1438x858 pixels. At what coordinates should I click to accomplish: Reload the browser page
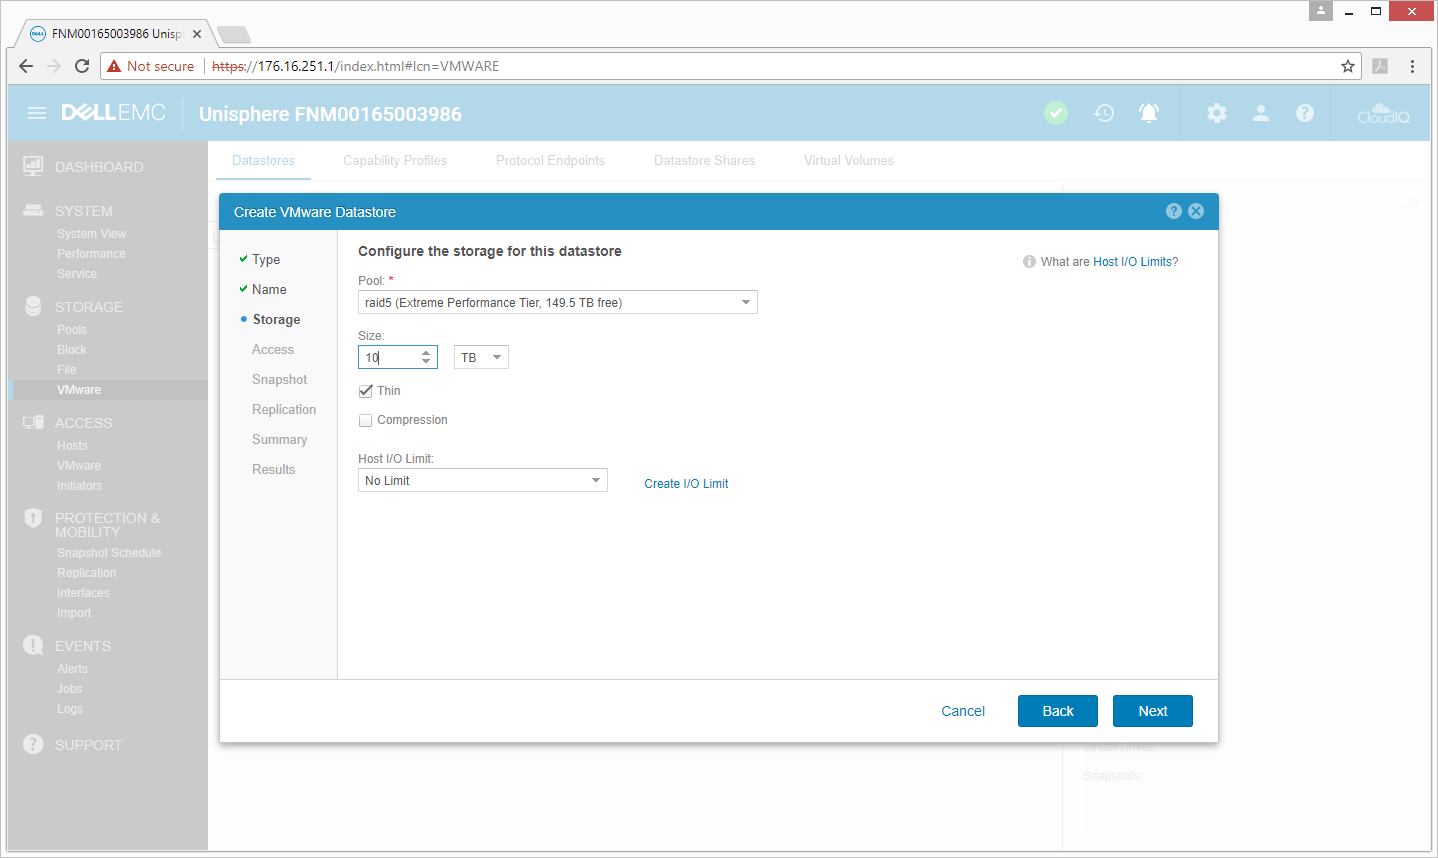click(82, 66)
